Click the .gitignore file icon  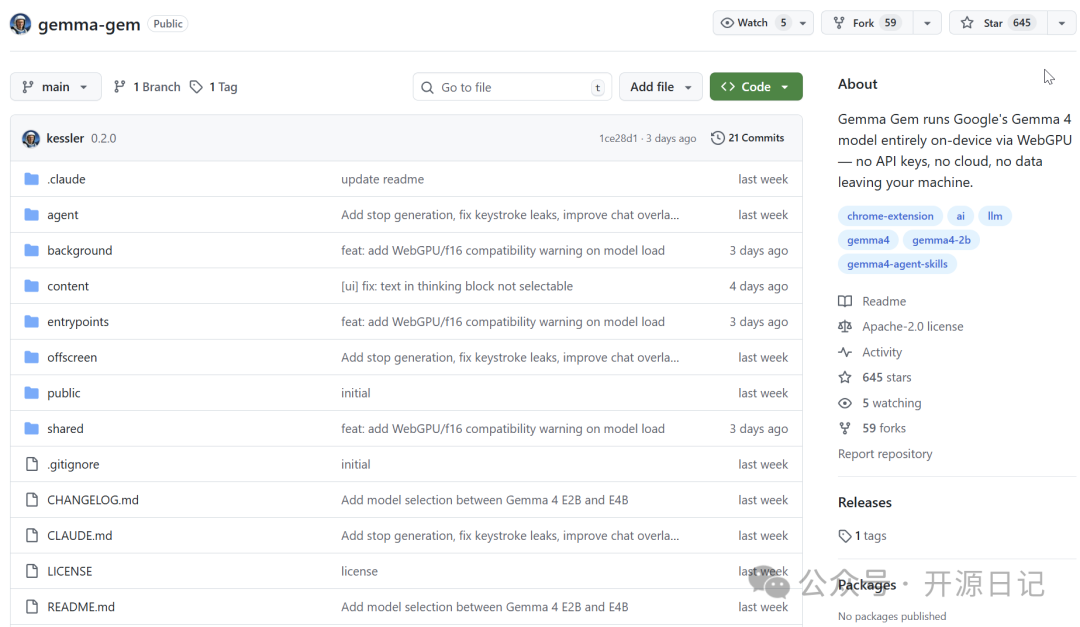coord(32,464)
